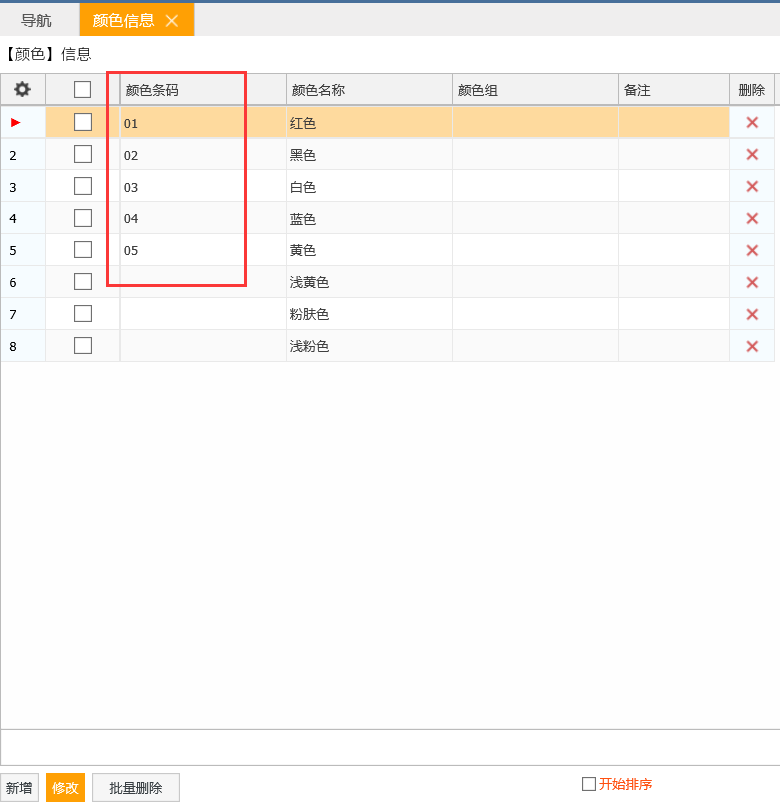Viewport: 780px width, 810px height.
Task: Click the gear settings icon in table header
Action: click(22, 90)
